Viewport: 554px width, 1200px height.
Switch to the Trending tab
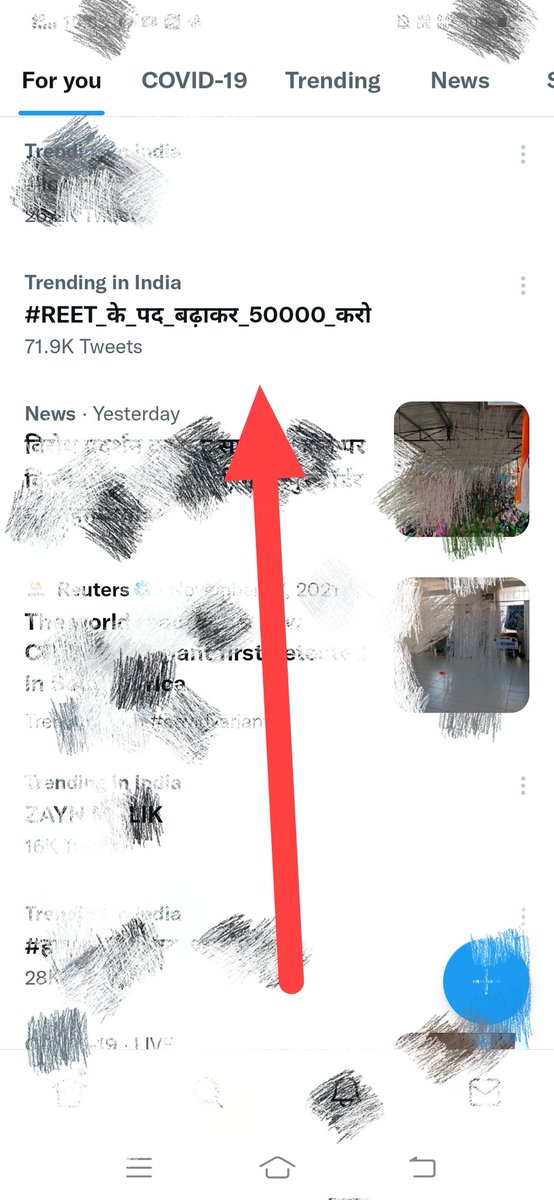tap(333, 81)
